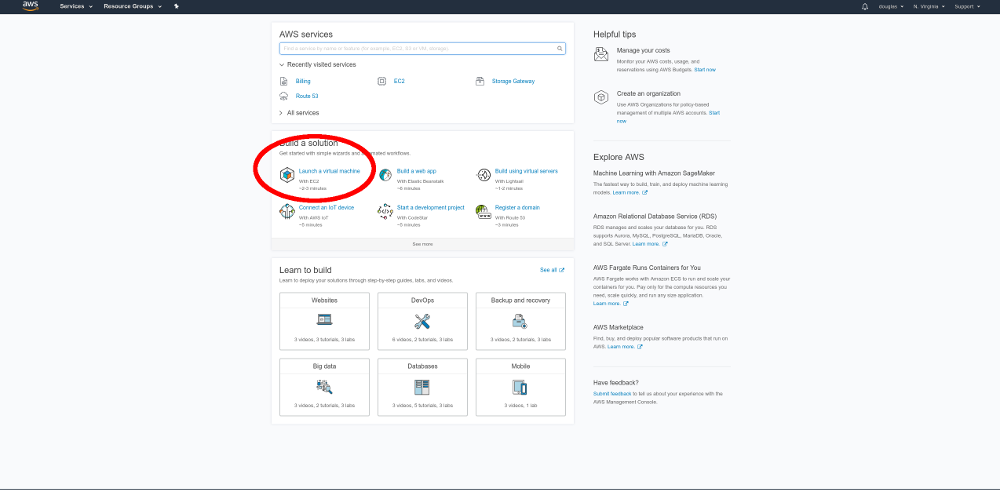Click Build using virtual servers icon

click(483, 175)
